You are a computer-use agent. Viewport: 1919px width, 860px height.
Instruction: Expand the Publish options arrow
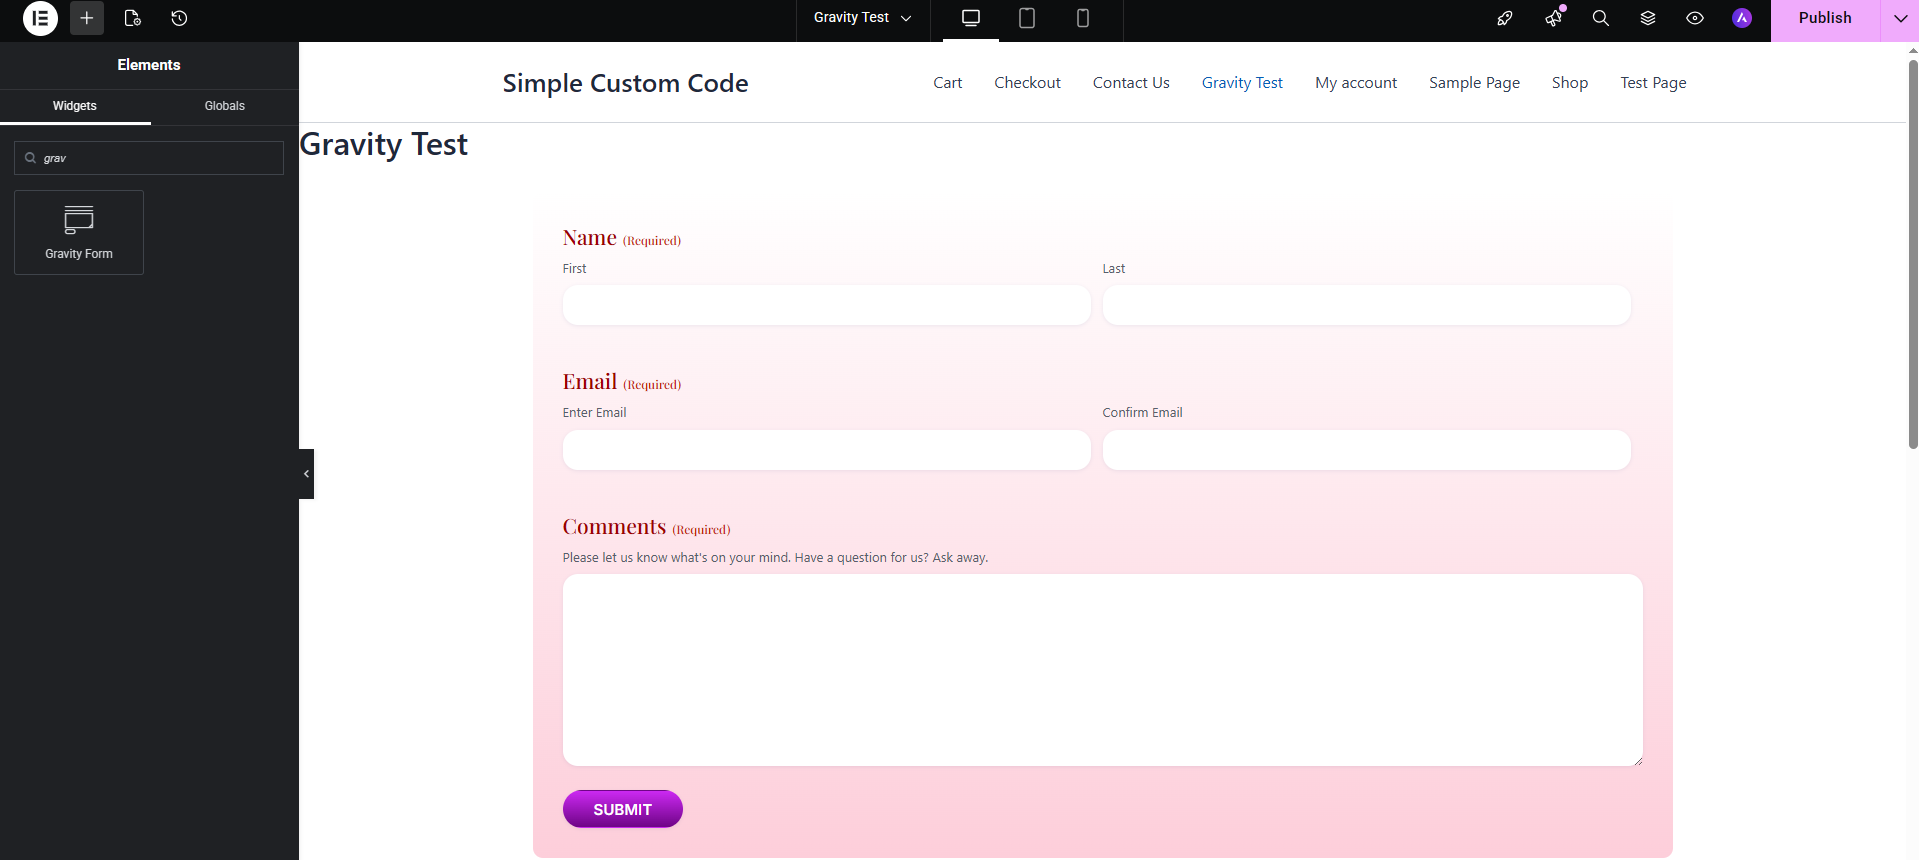(x=1900, y=18)
